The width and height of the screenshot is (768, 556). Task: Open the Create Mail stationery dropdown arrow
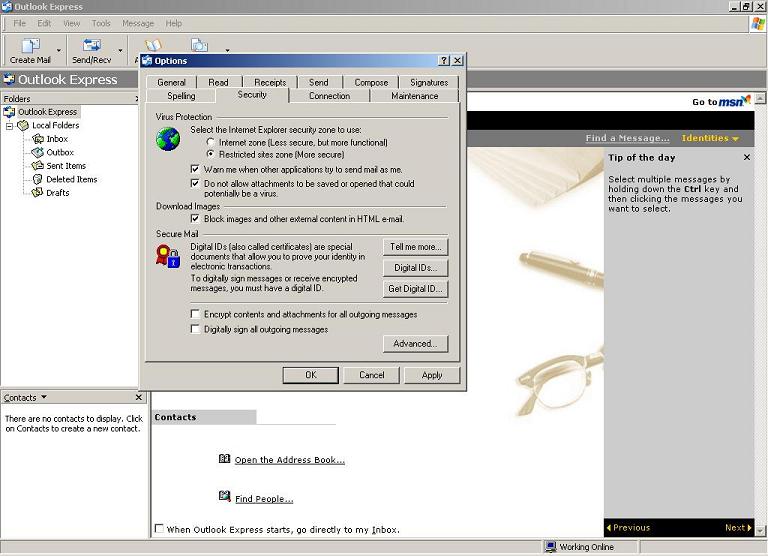tap(59, 50)
